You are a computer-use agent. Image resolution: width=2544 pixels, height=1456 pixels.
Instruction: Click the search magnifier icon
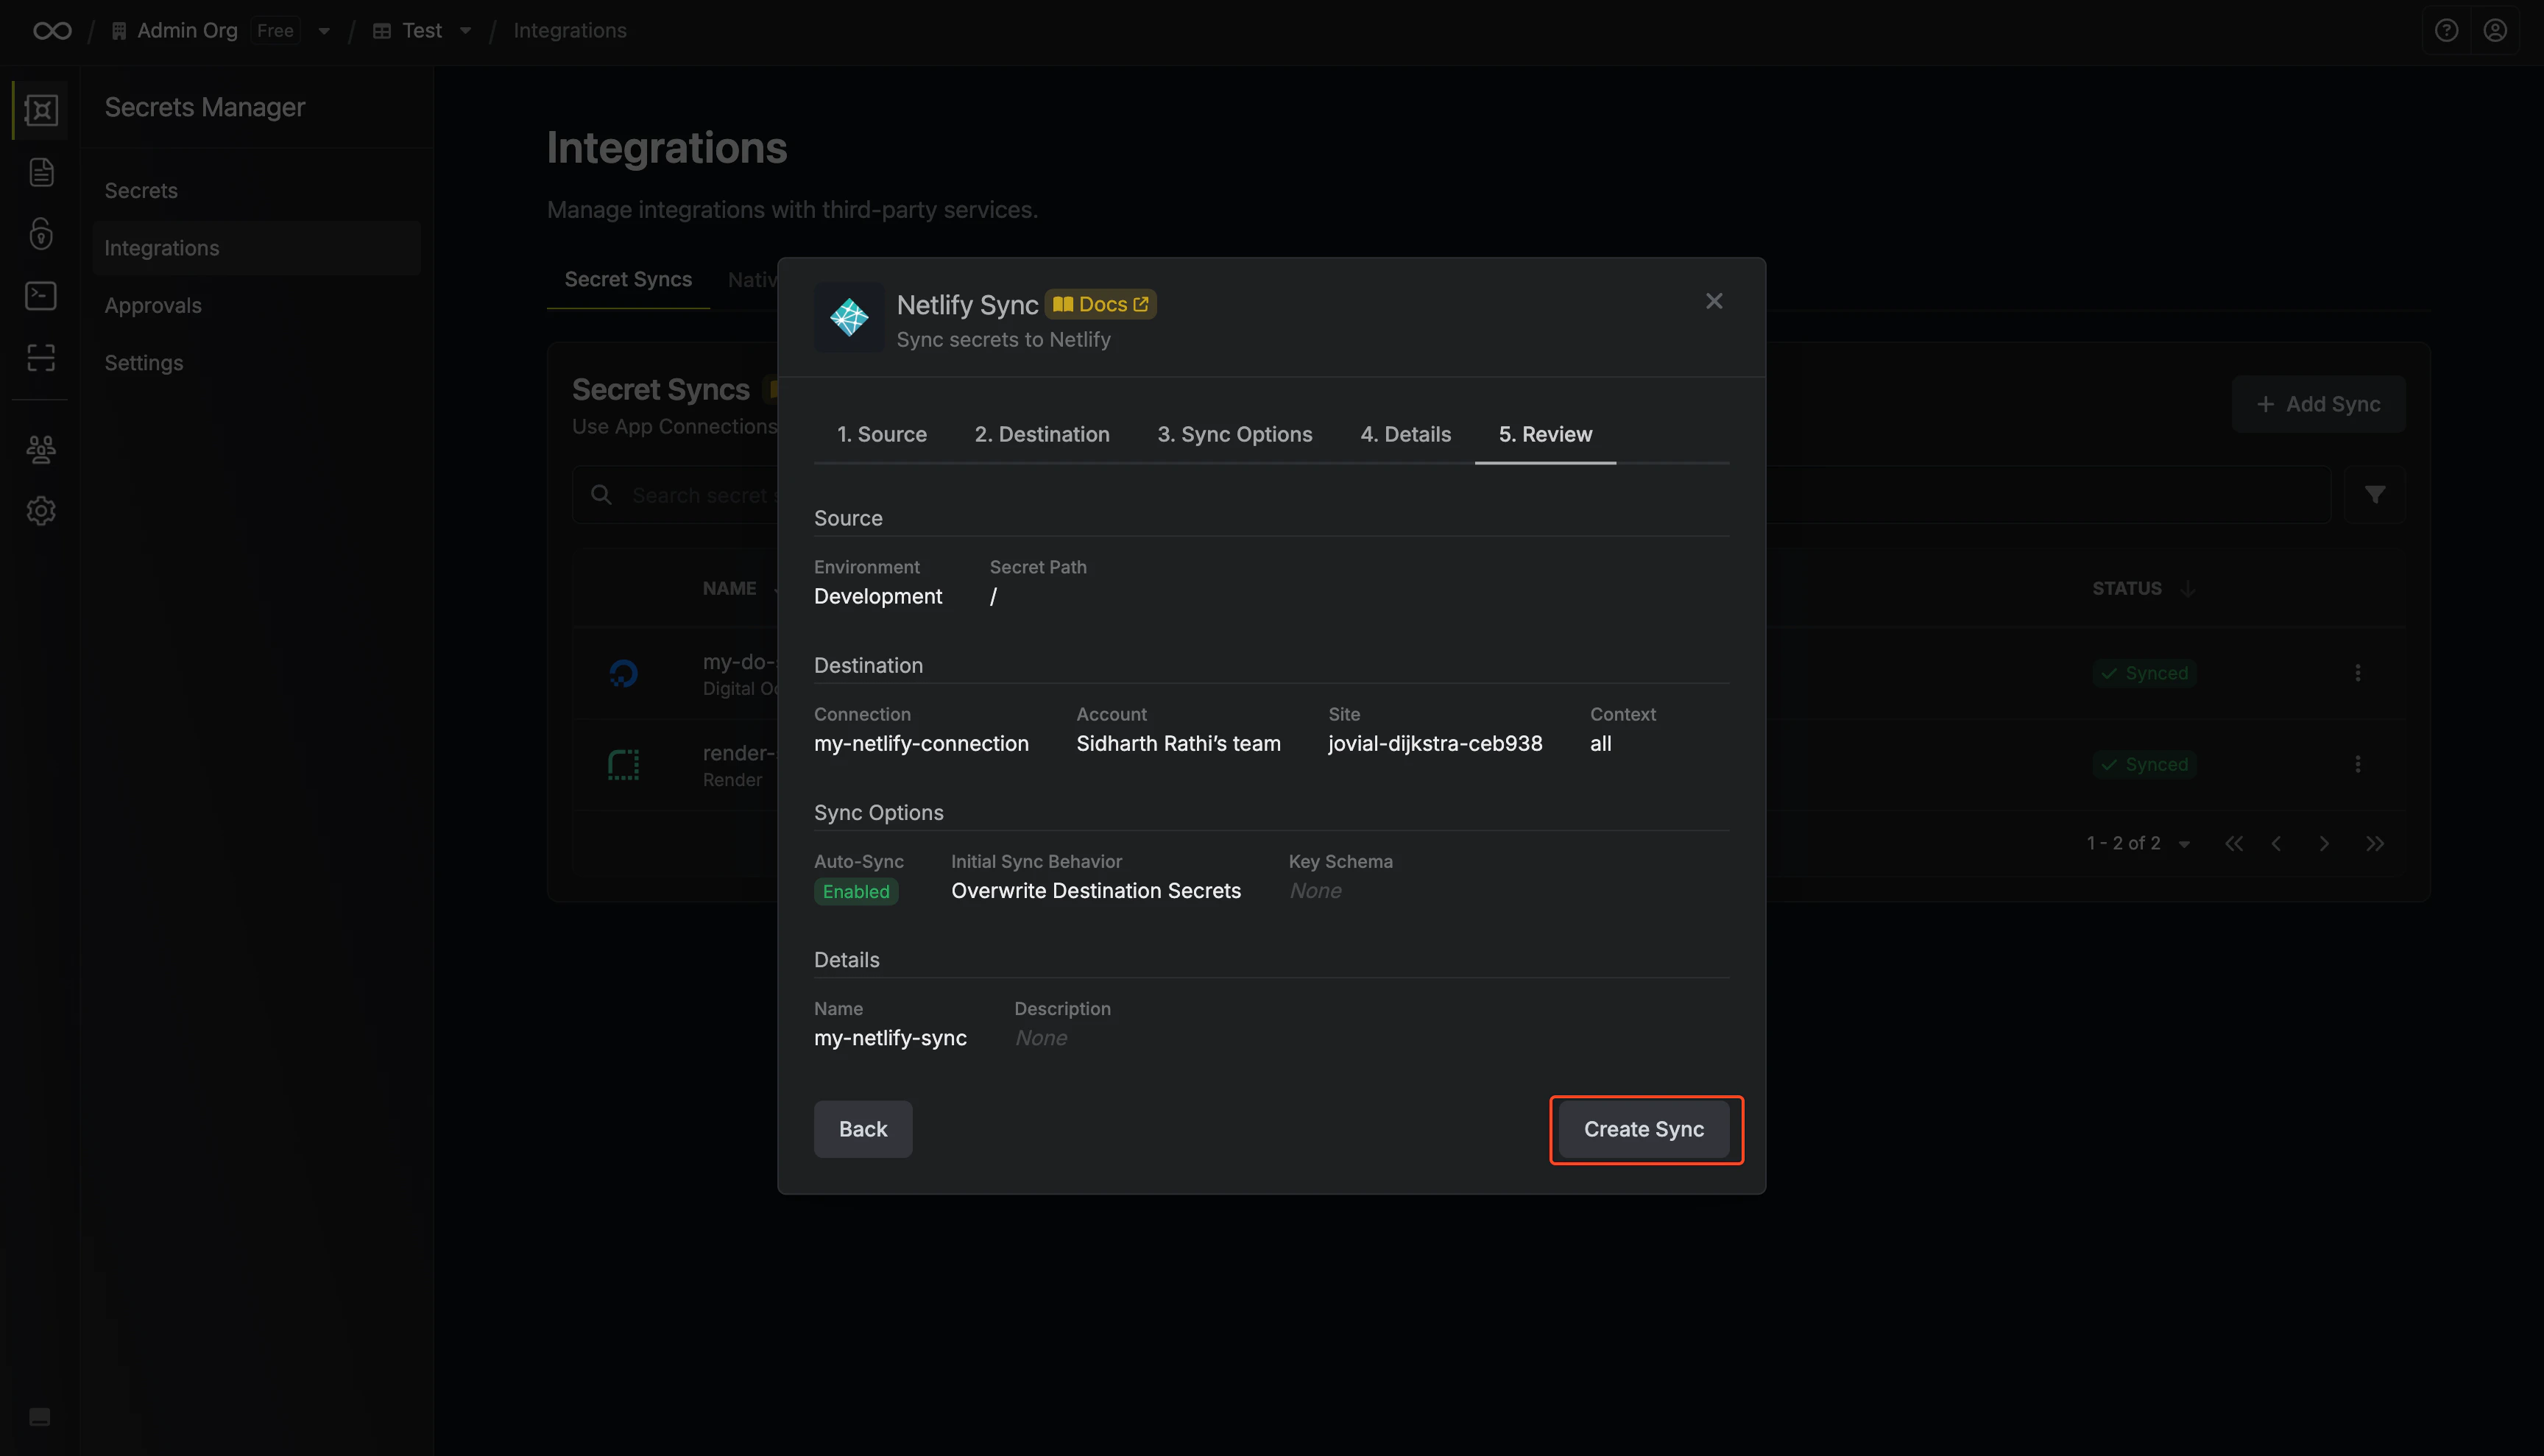pos(601,495)
